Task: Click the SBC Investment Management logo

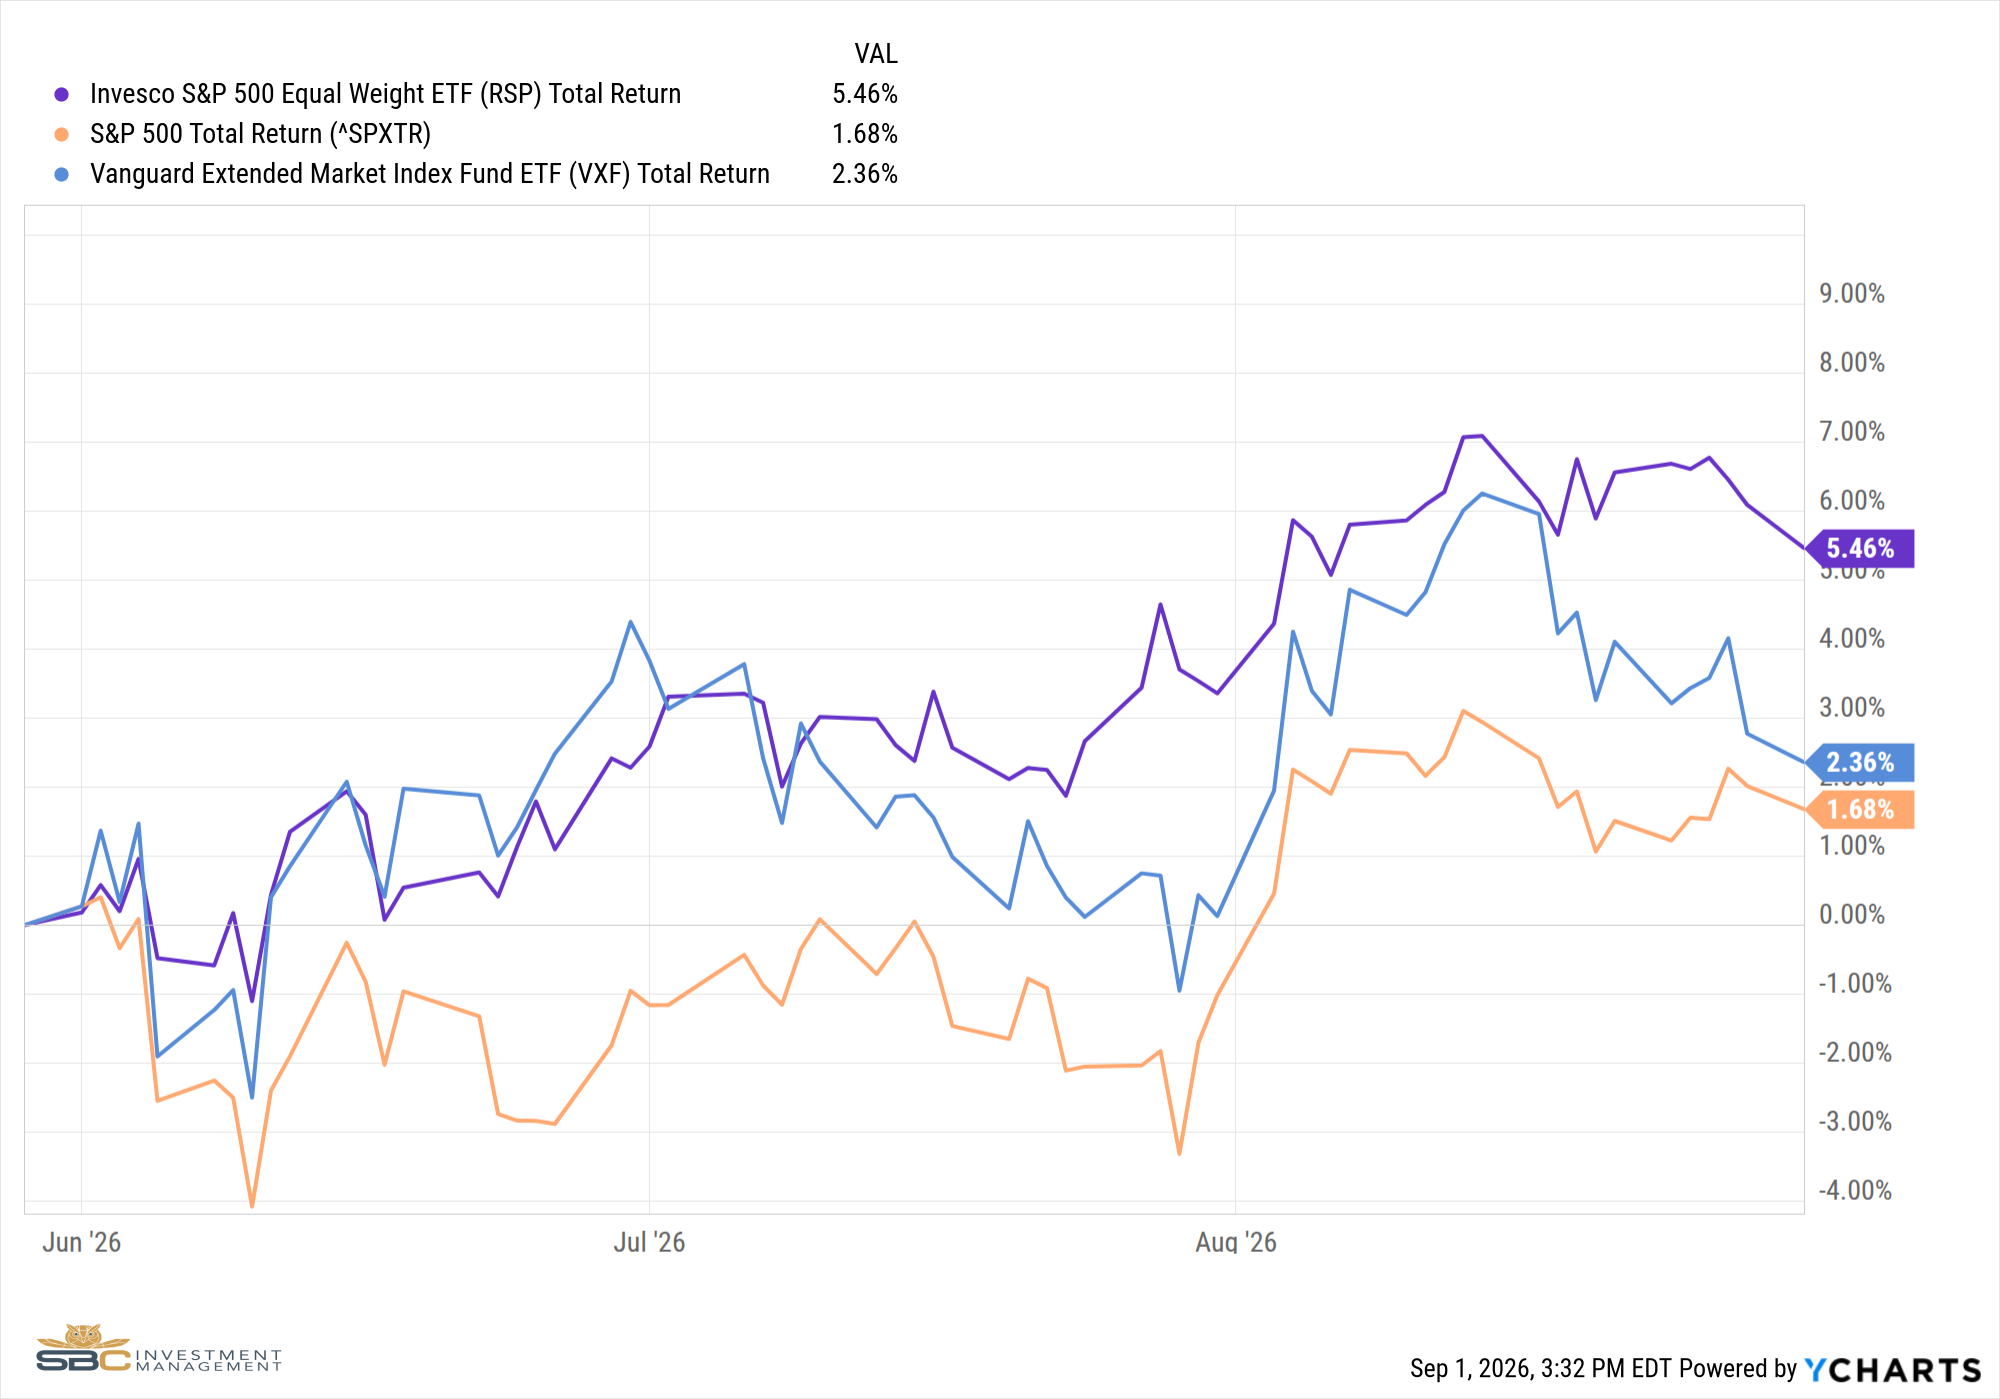Action: click(159, 1350)
